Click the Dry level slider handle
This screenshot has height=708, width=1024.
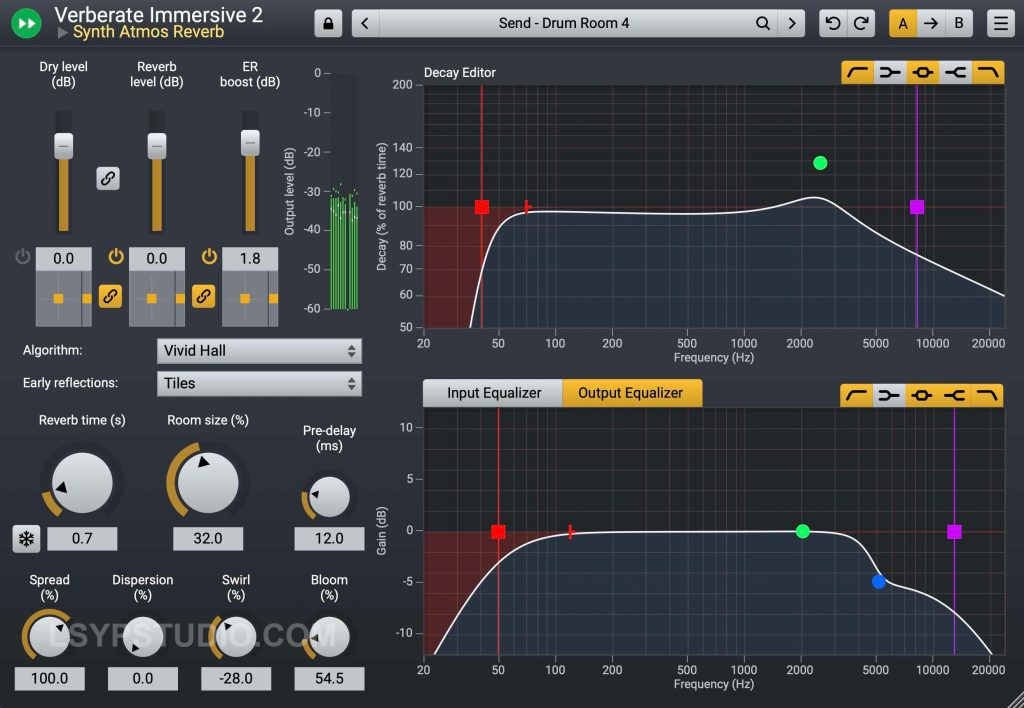[63, 145]
